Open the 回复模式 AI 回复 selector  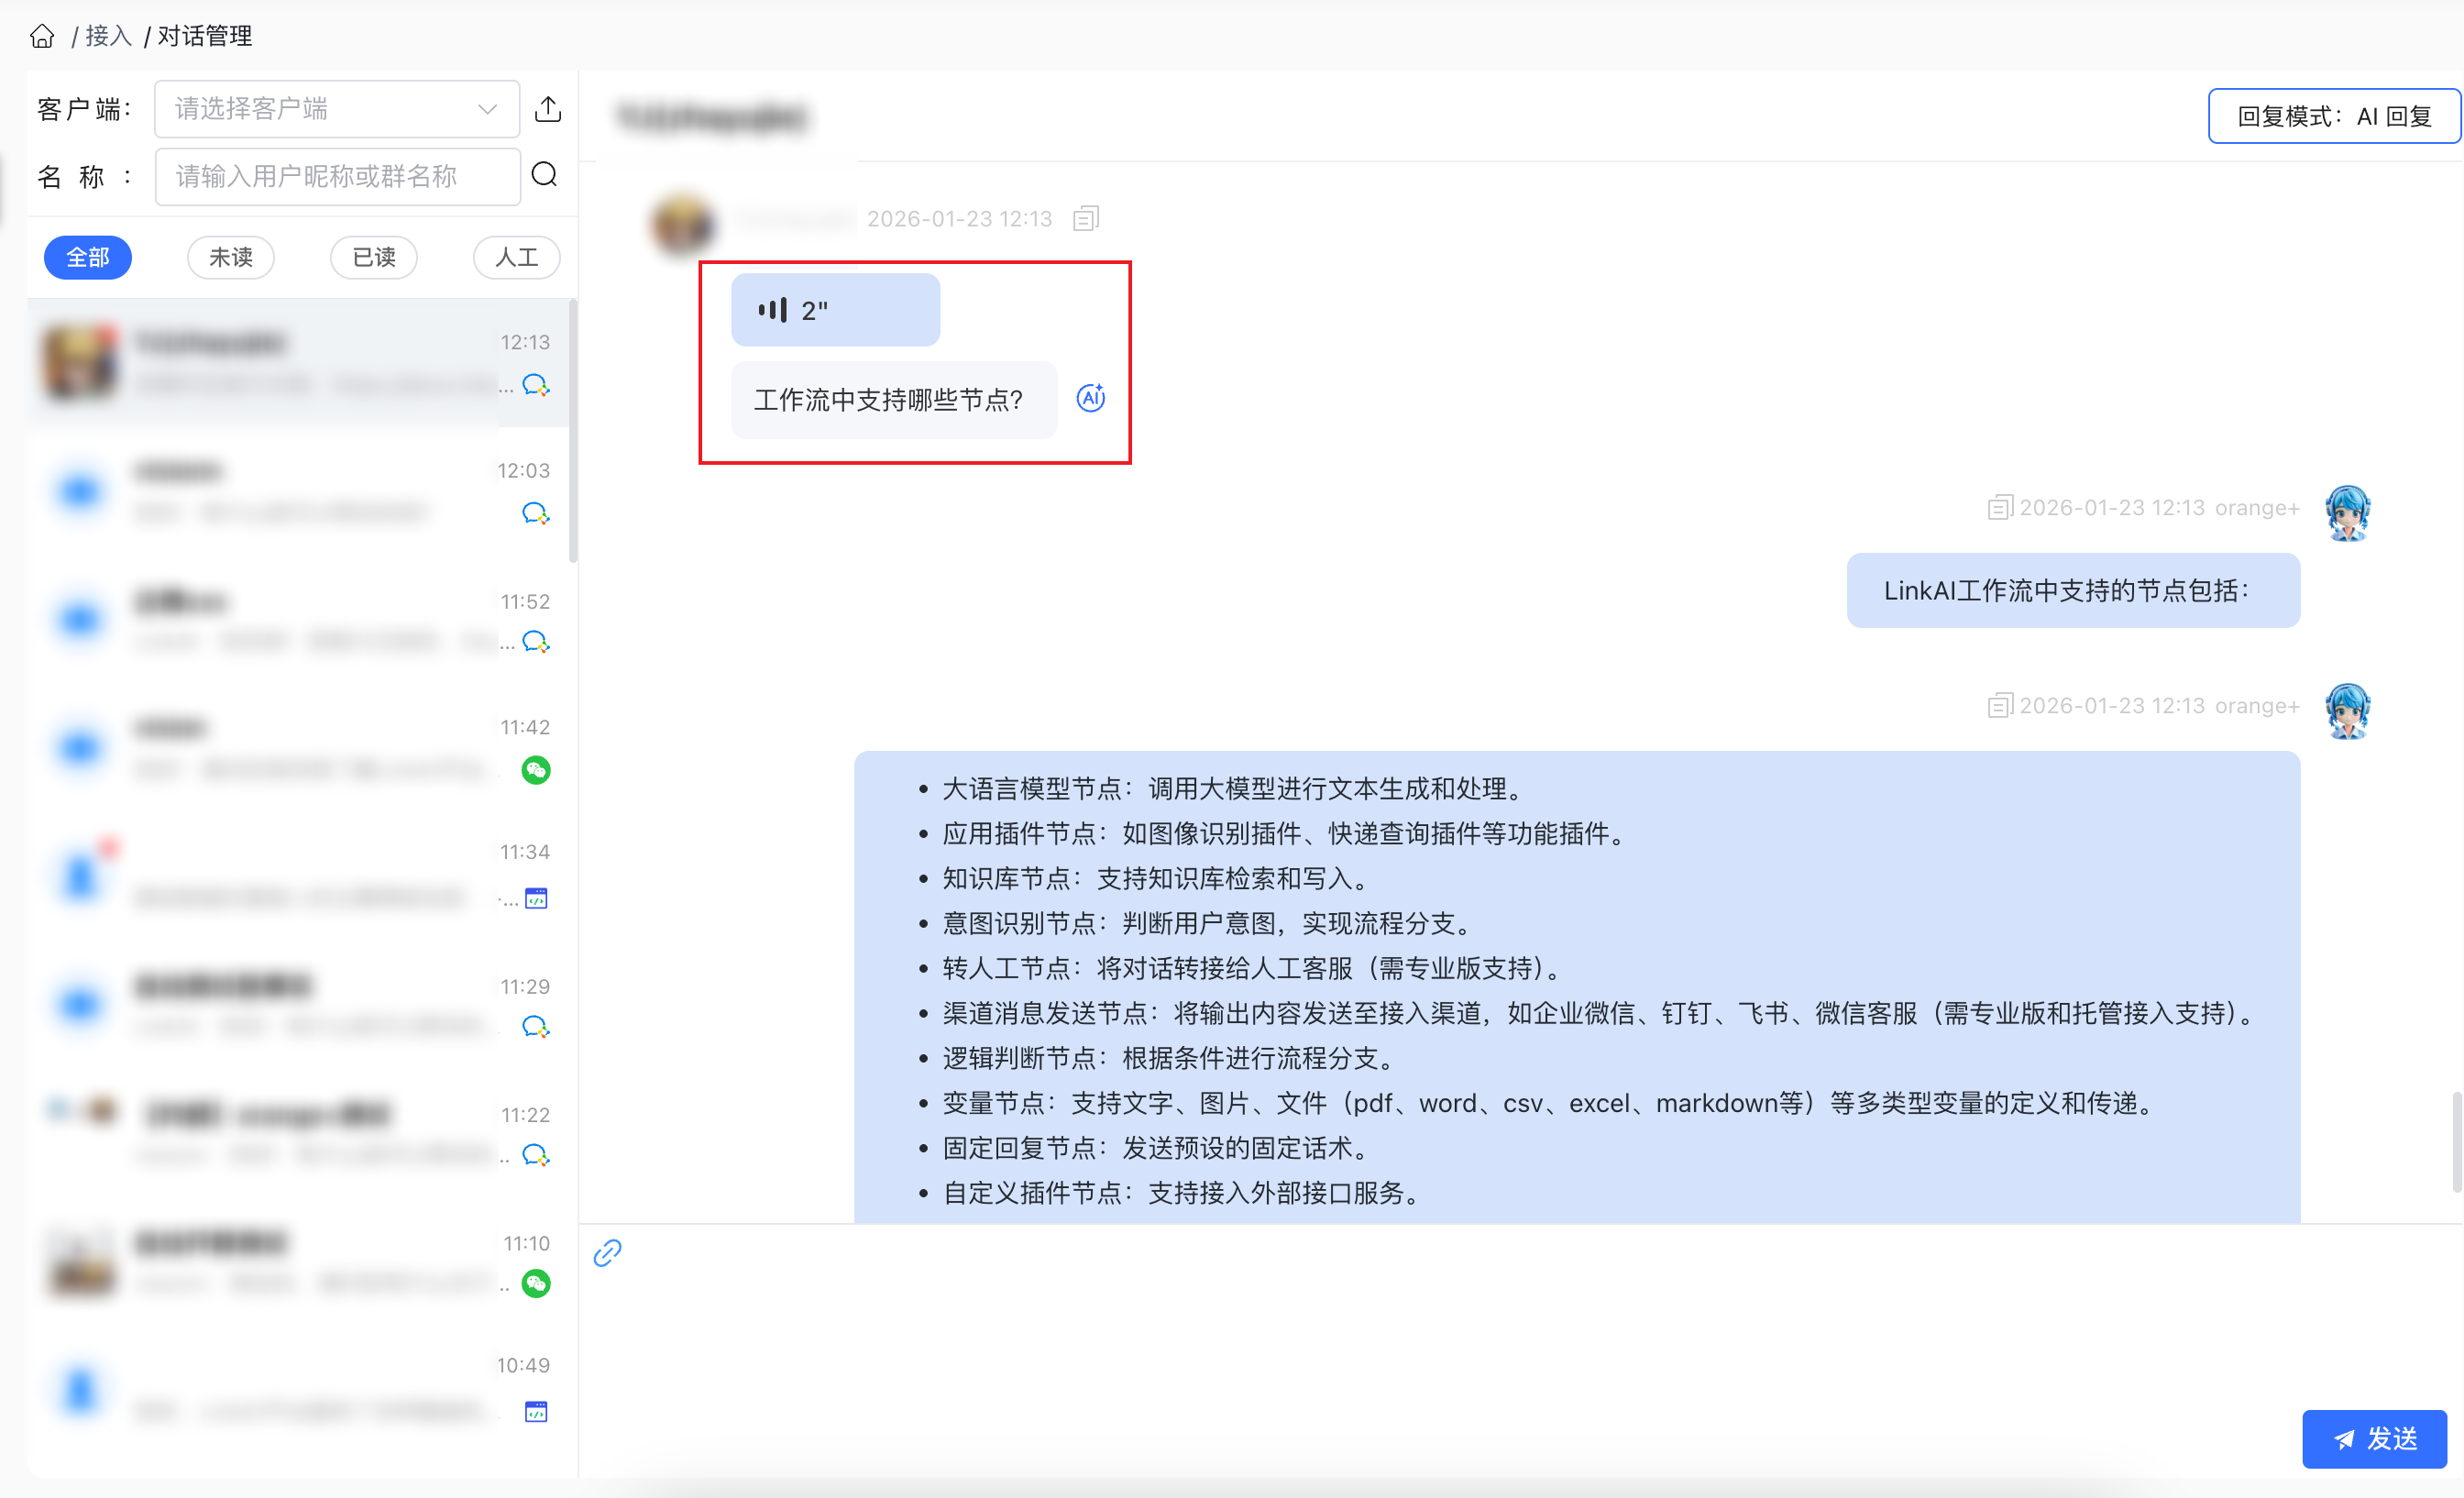pyautogui.click(x=2333, y=116)
